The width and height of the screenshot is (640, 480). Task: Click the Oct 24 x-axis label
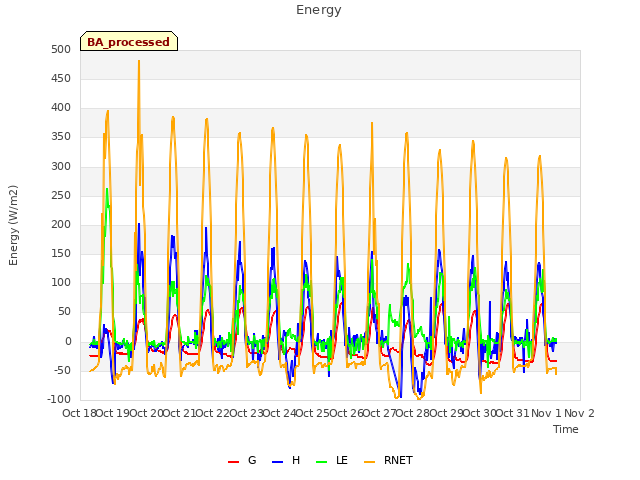pyautogui.click(x=280, y=413)
